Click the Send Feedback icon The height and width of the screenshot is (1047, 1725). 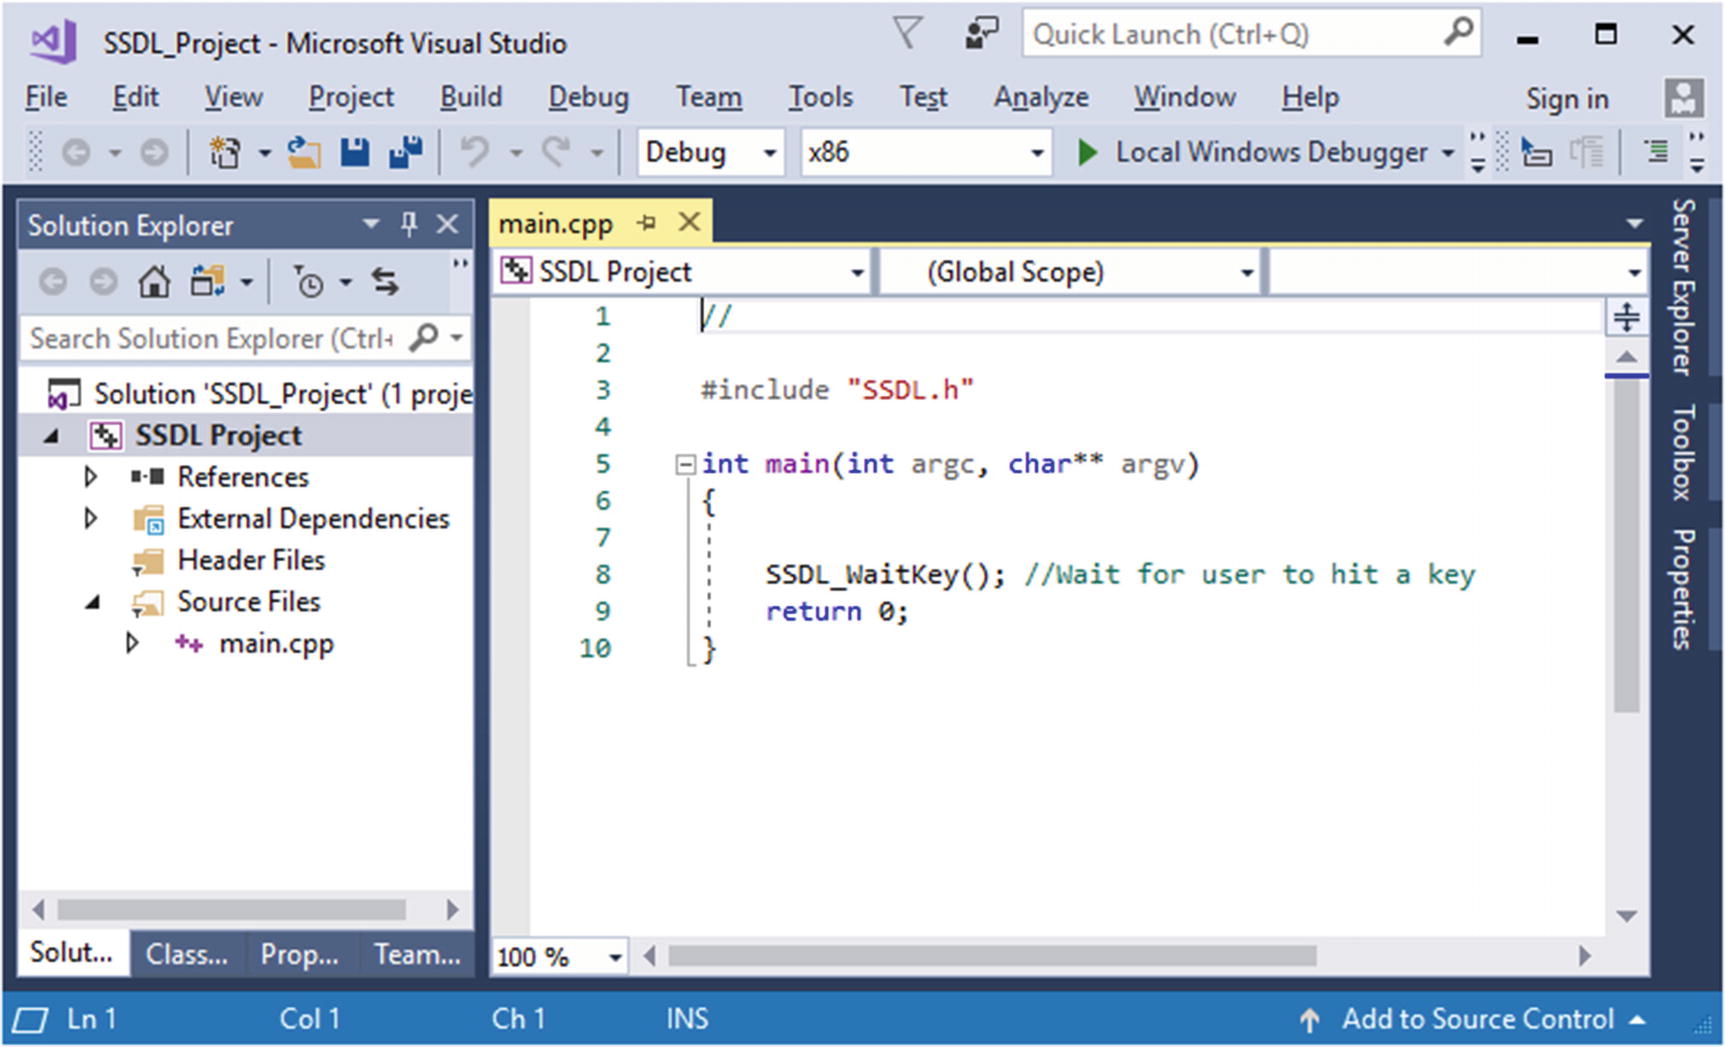point(981,34)
